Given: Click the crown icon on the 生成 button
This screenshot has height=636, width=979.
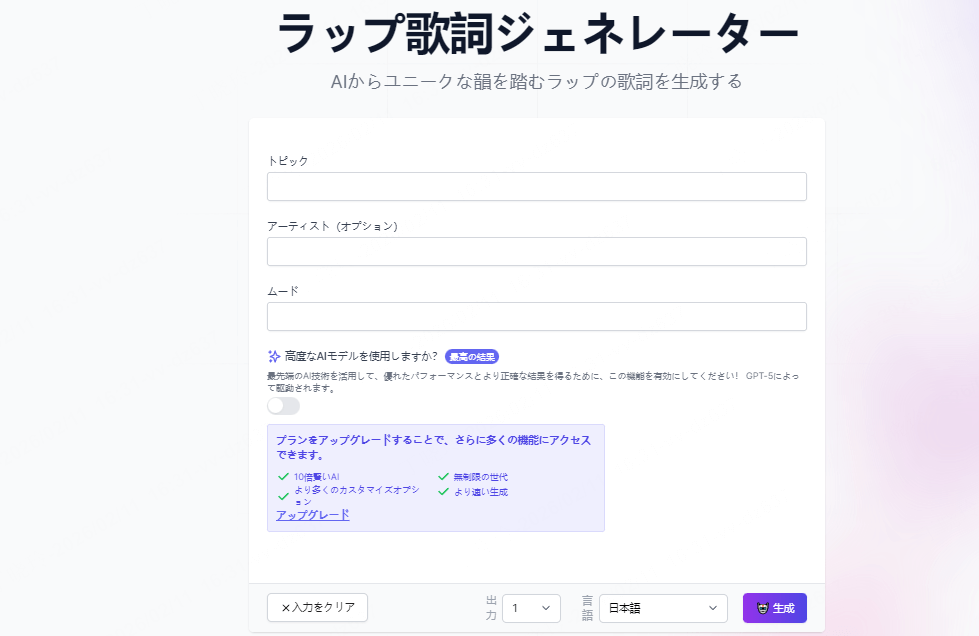Looking at the screenshot, I should [763, 607].
